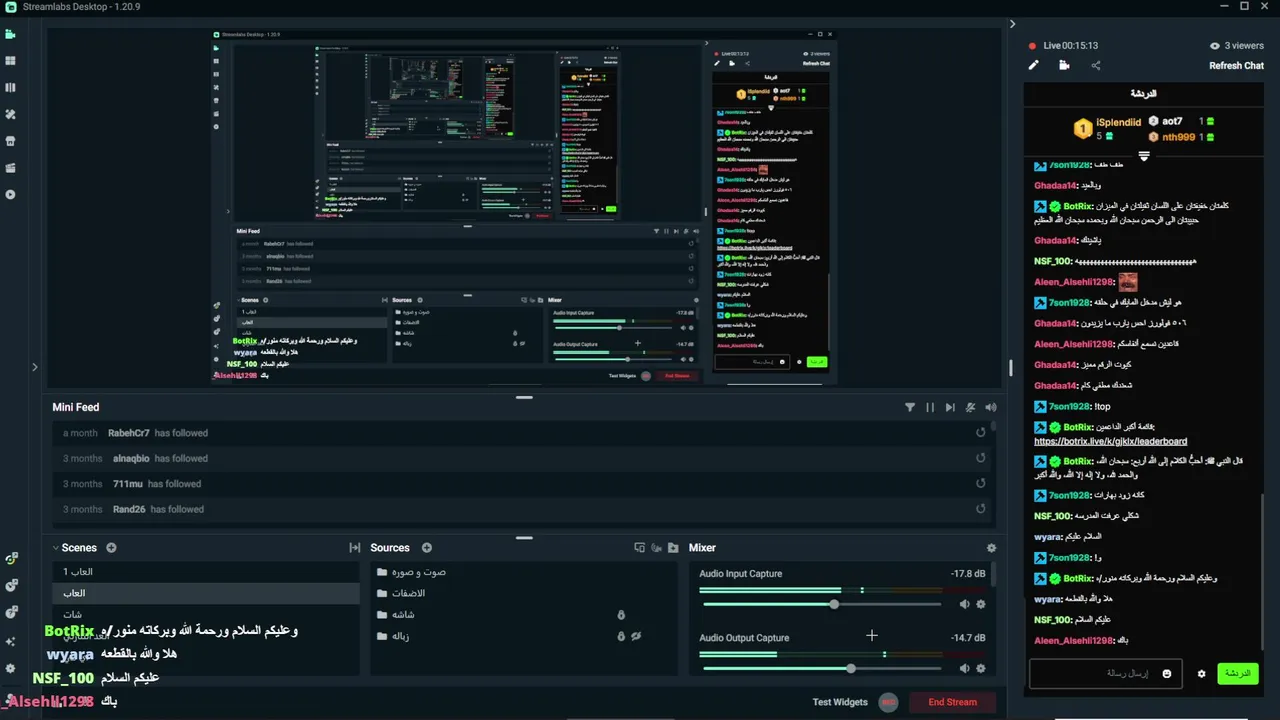Click Refresh Chat
1280x720 pixels.
[x=1236, y=66]
